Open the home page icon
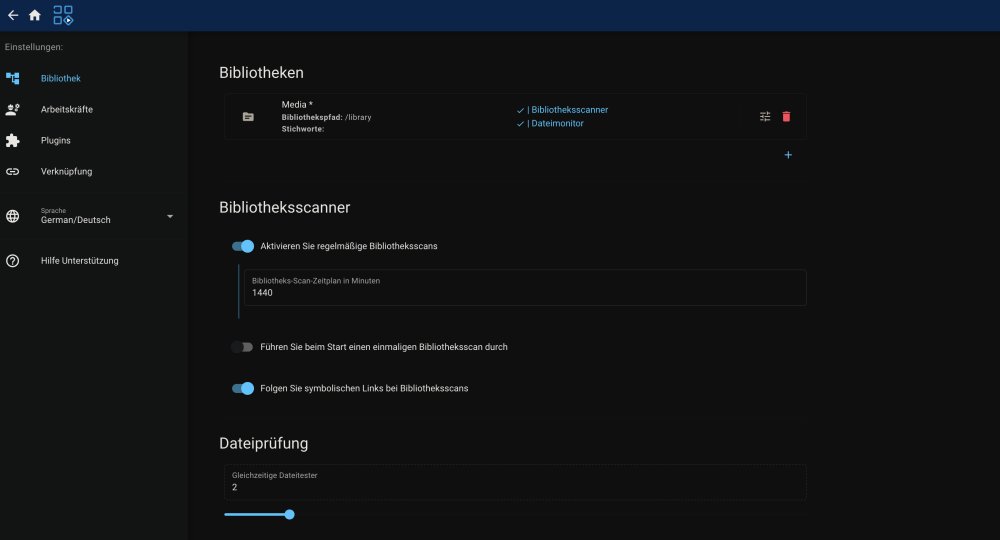The width and height of the screenshot is (1000, 540). coord(34,15)
